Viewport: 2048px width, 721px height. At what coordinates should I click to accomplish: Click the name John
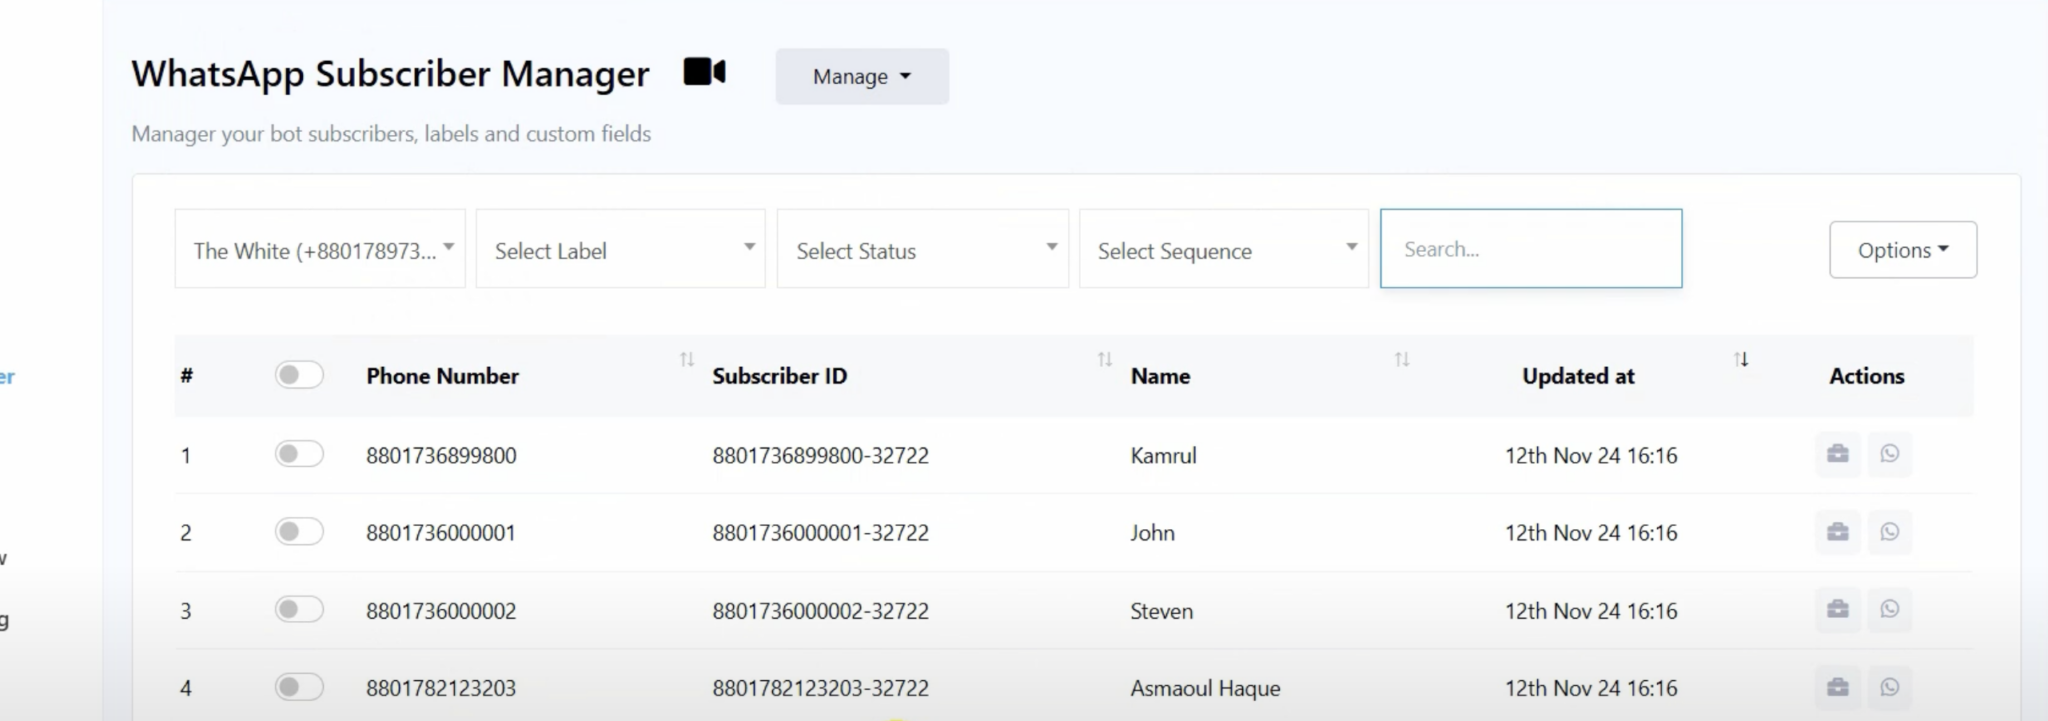(x=1152, y=533)
